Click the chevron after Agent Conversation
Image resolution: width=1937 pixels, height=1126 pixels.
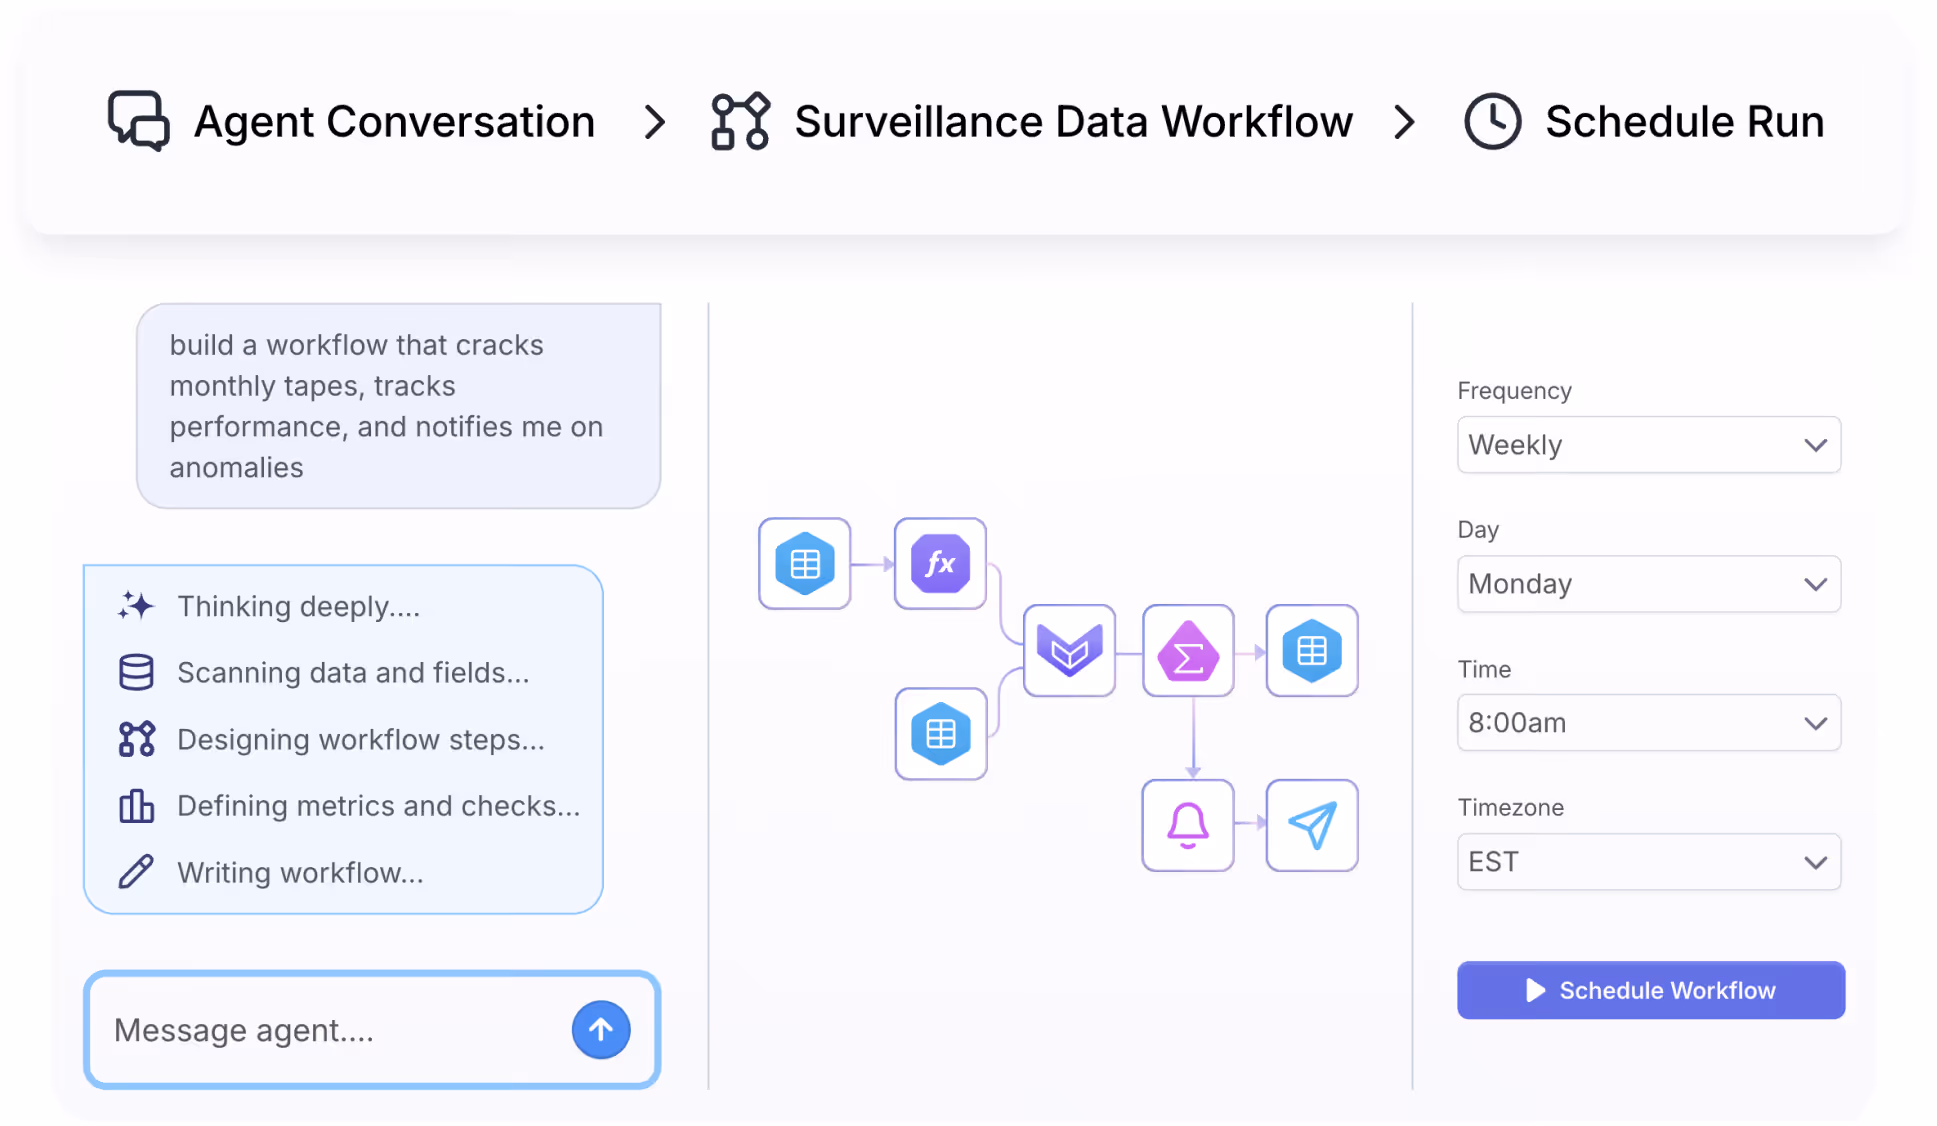(x=654, y=122)
